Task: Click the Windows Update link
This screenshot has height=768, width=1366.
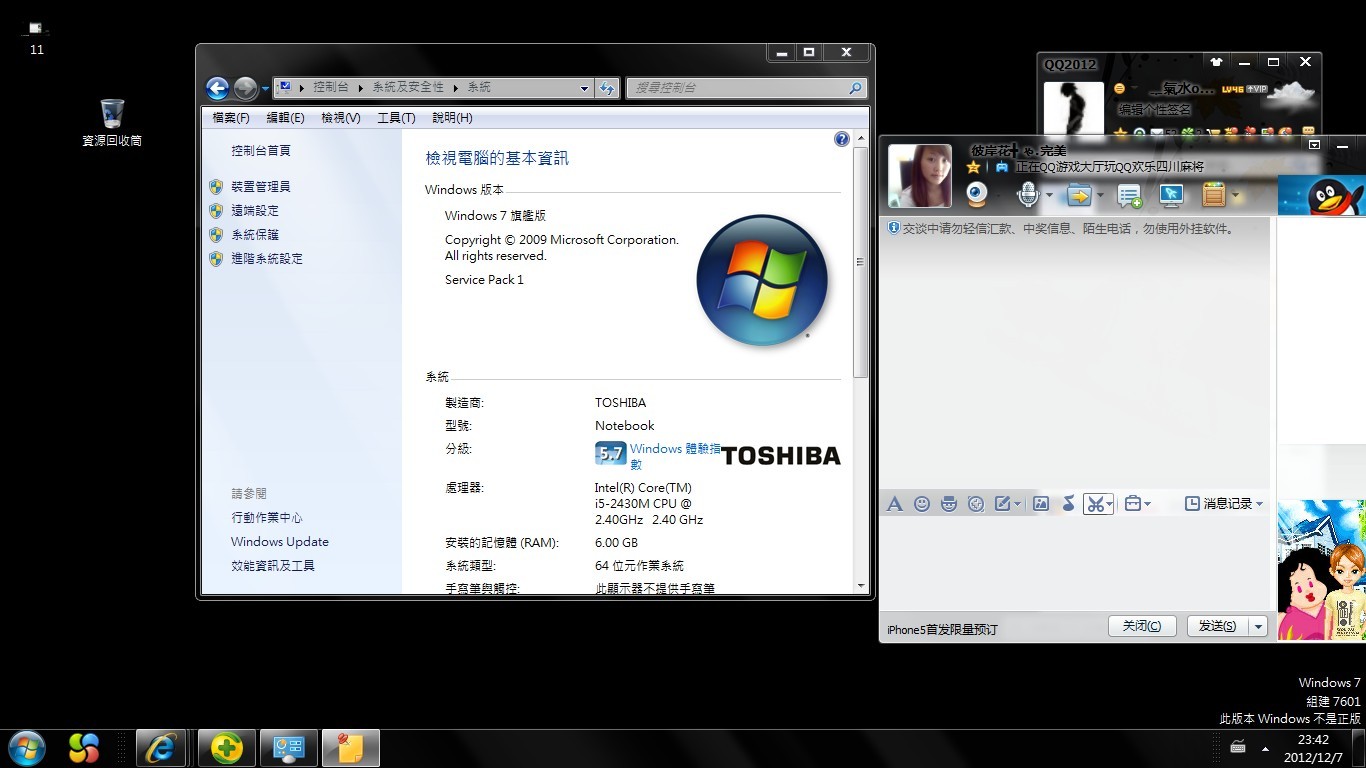Action: point(280,541)
